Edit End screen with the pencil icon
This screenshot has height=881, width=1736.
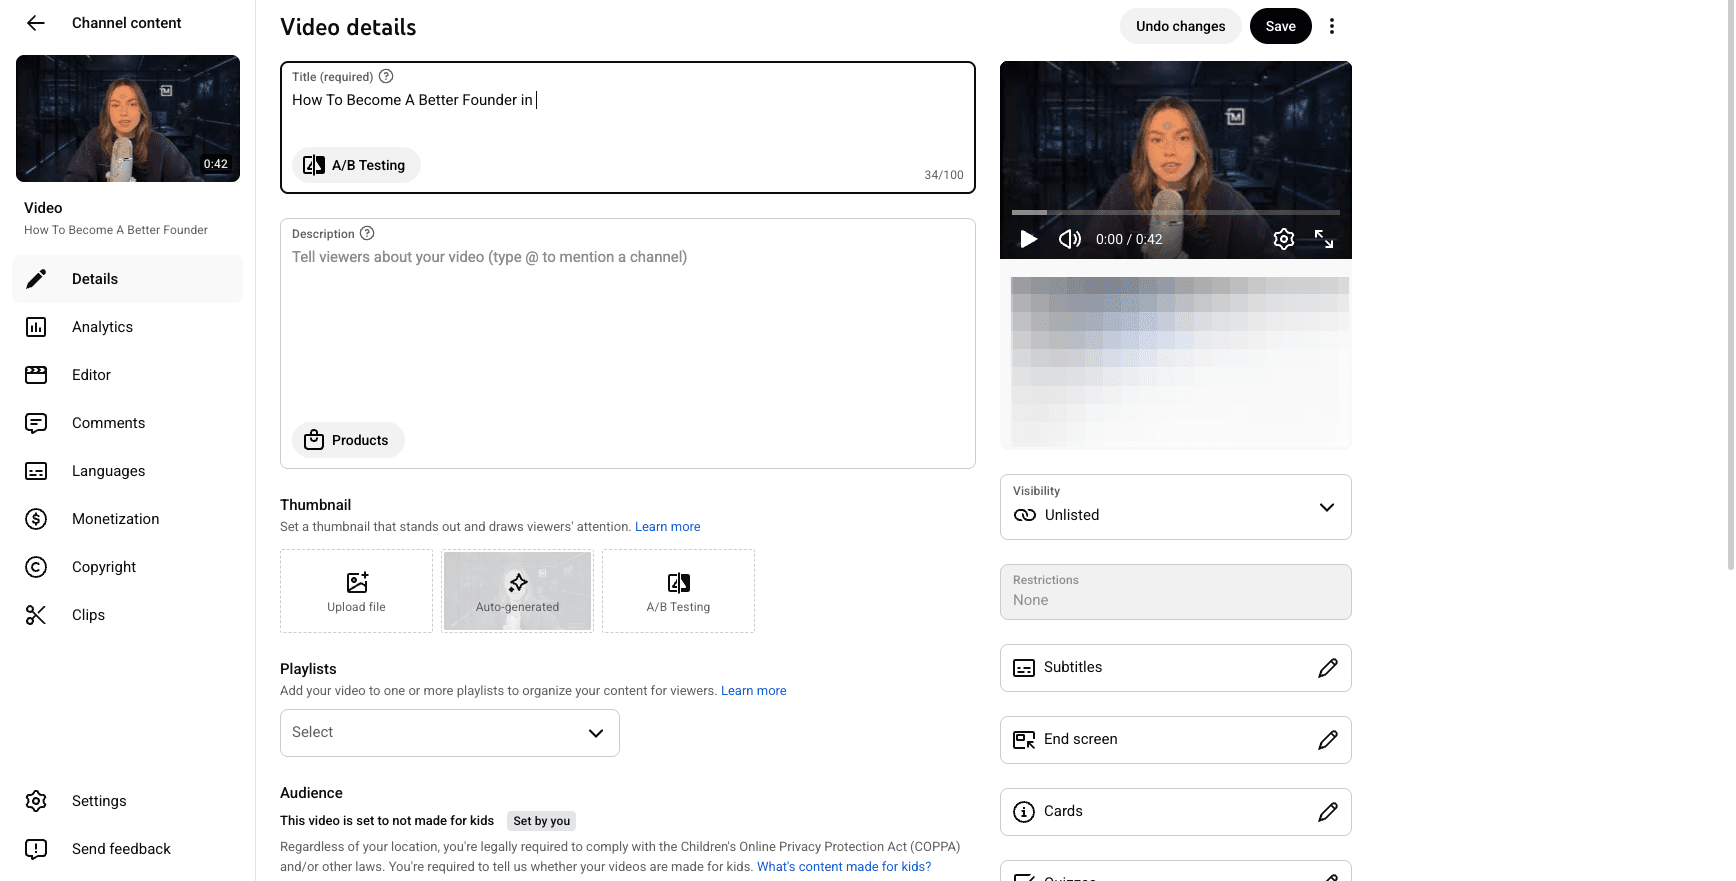pos(1328,740)
